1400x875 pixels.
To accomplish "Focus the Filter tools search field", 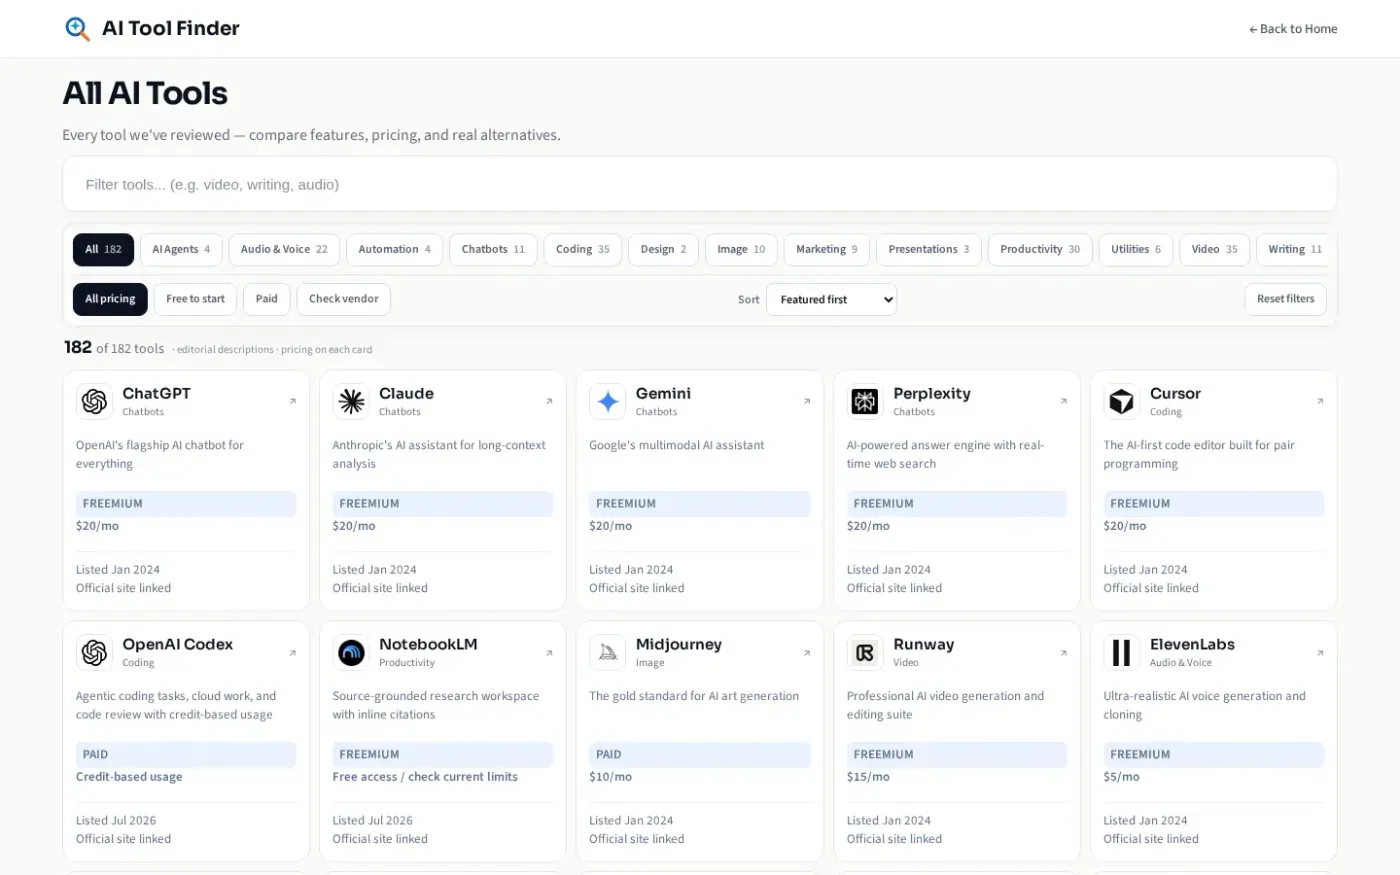I will 700,184.
